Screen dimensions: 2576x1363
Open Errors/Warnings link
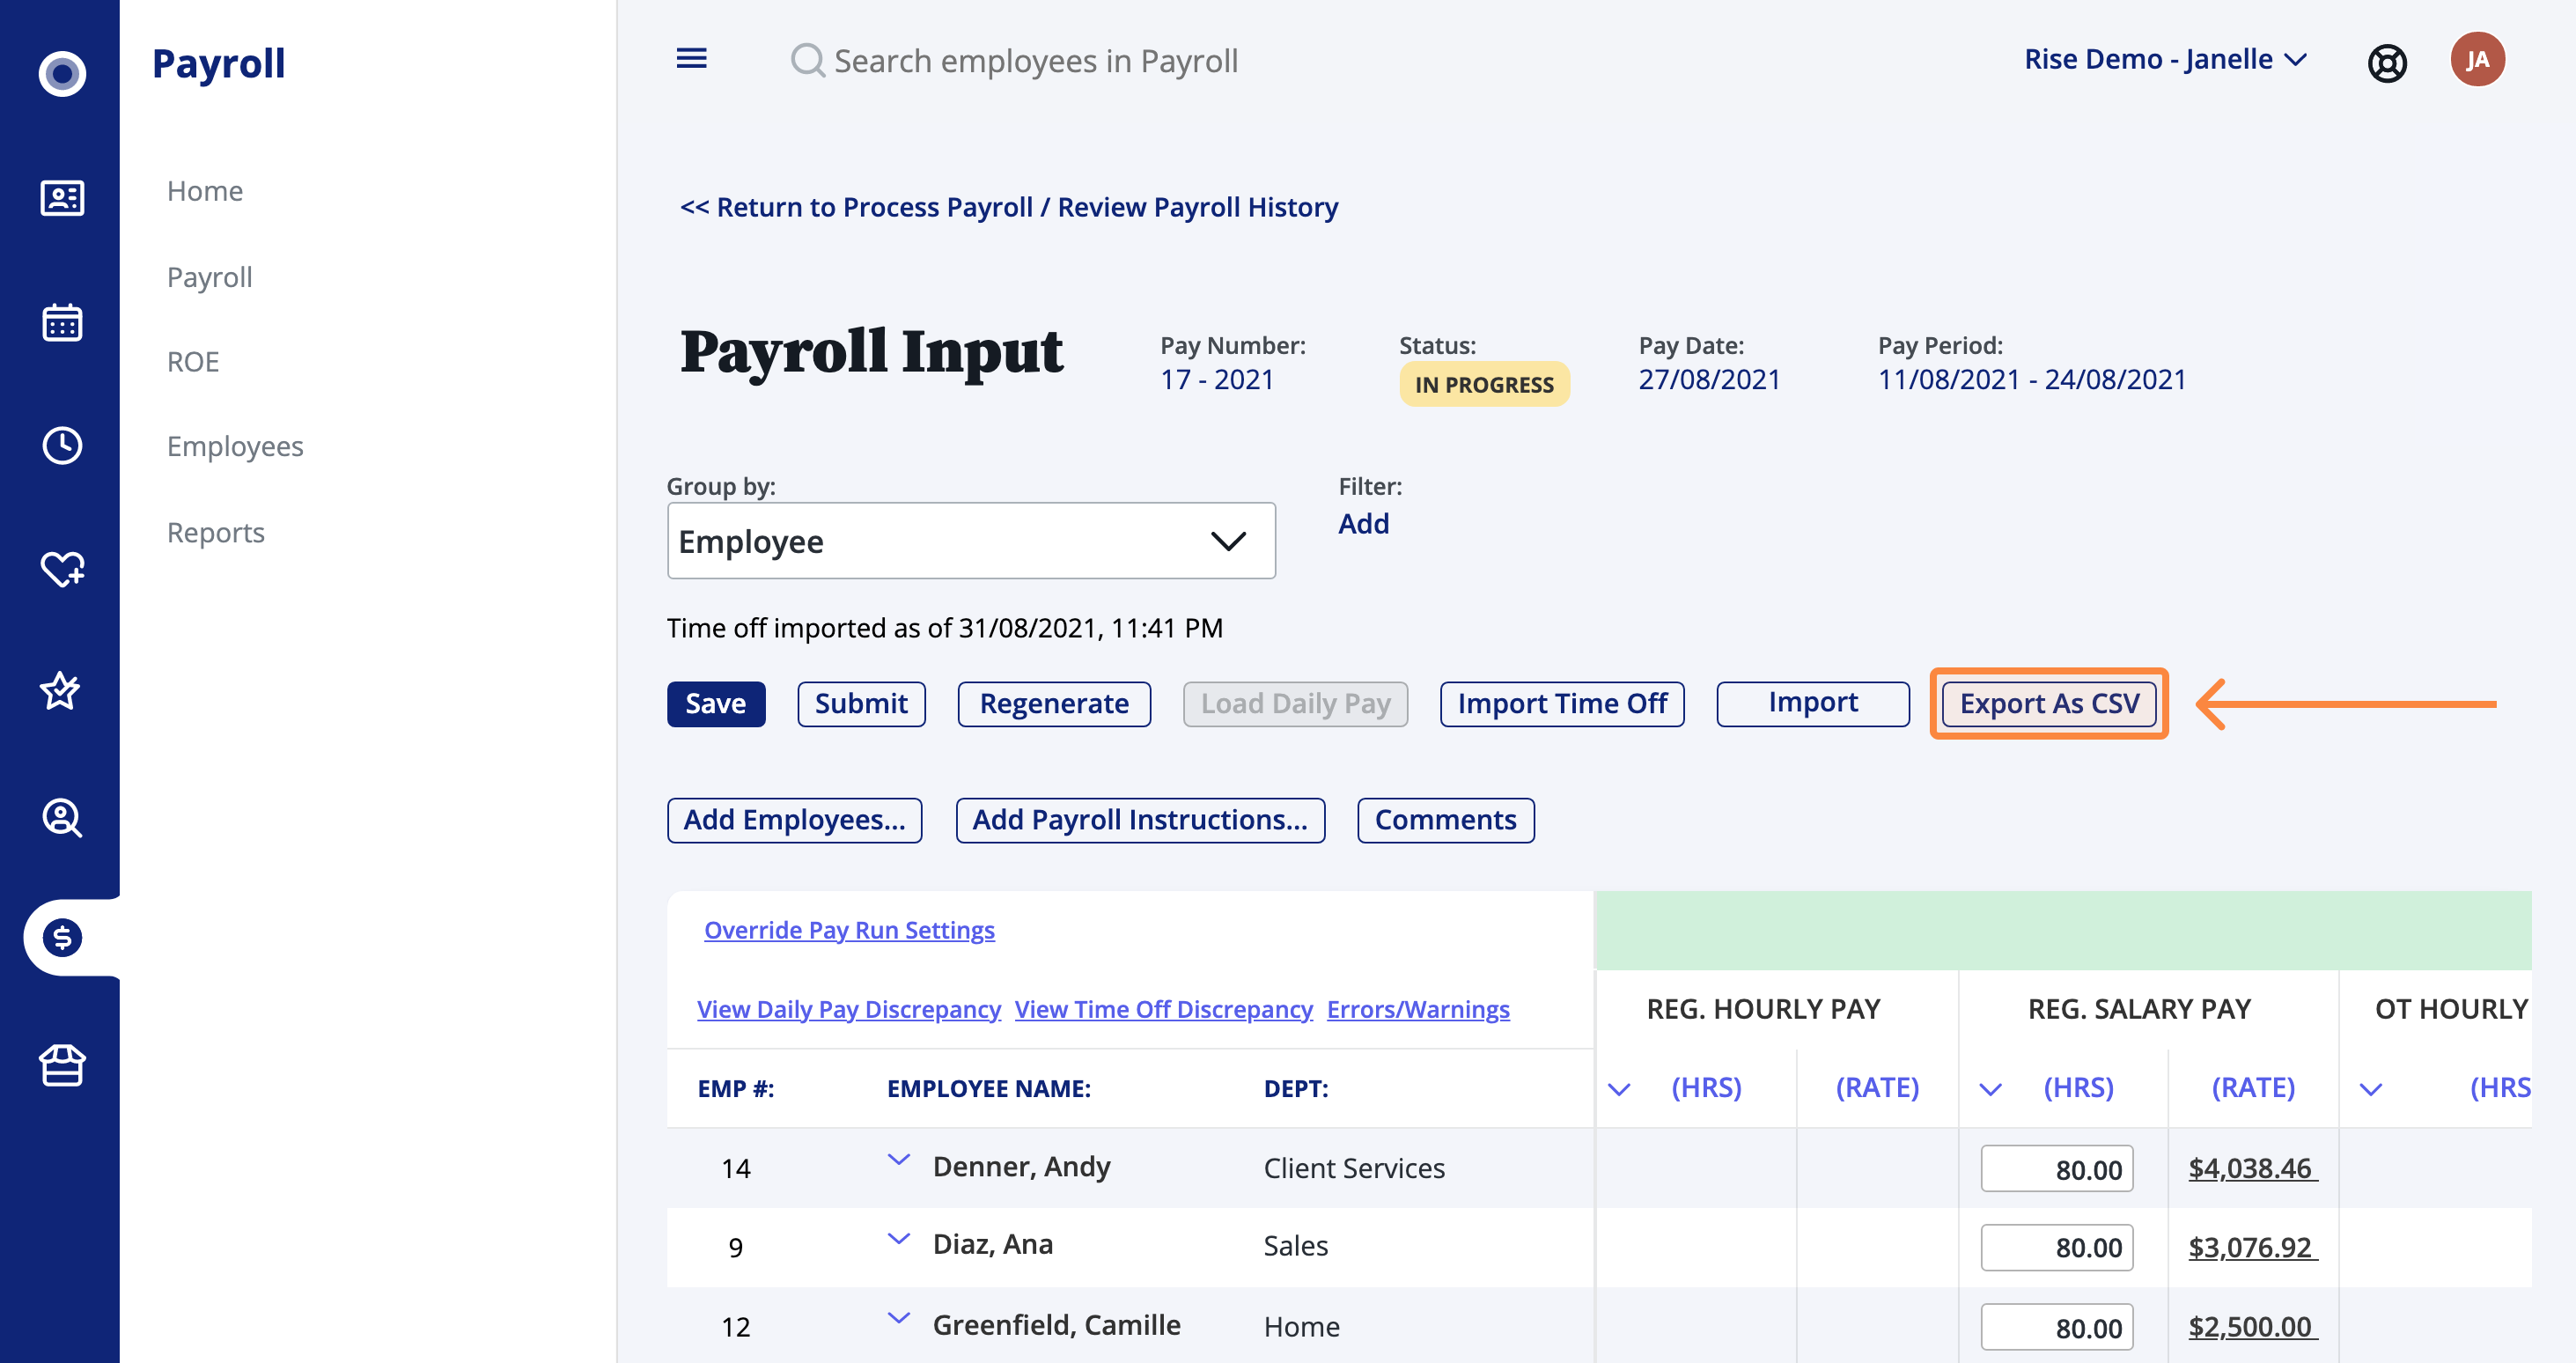point(1418,1009)
